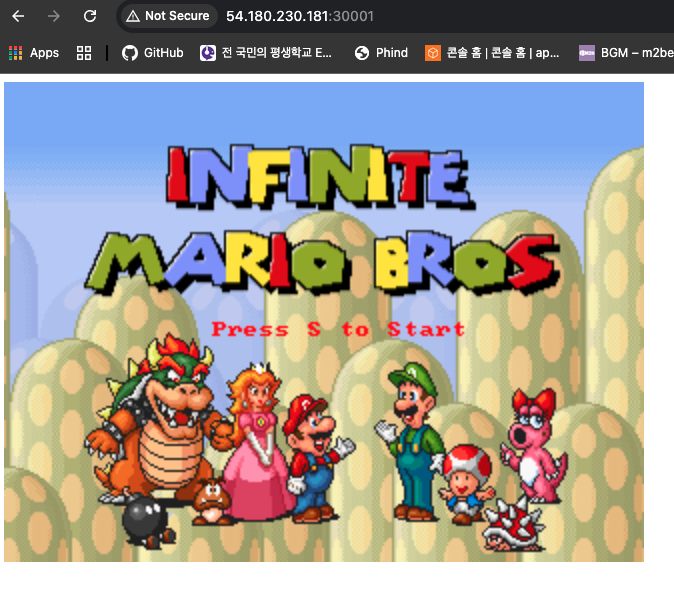Viewport: 674px width, 600px height.
Task: Open the Phind bookmark
Action: [x=381, y=53]
